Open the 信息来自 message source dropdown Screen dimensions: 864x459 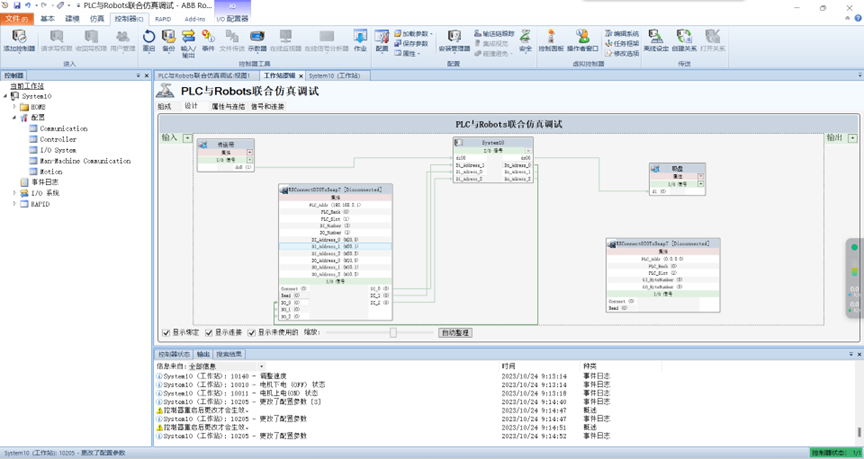tap(262, 366)
